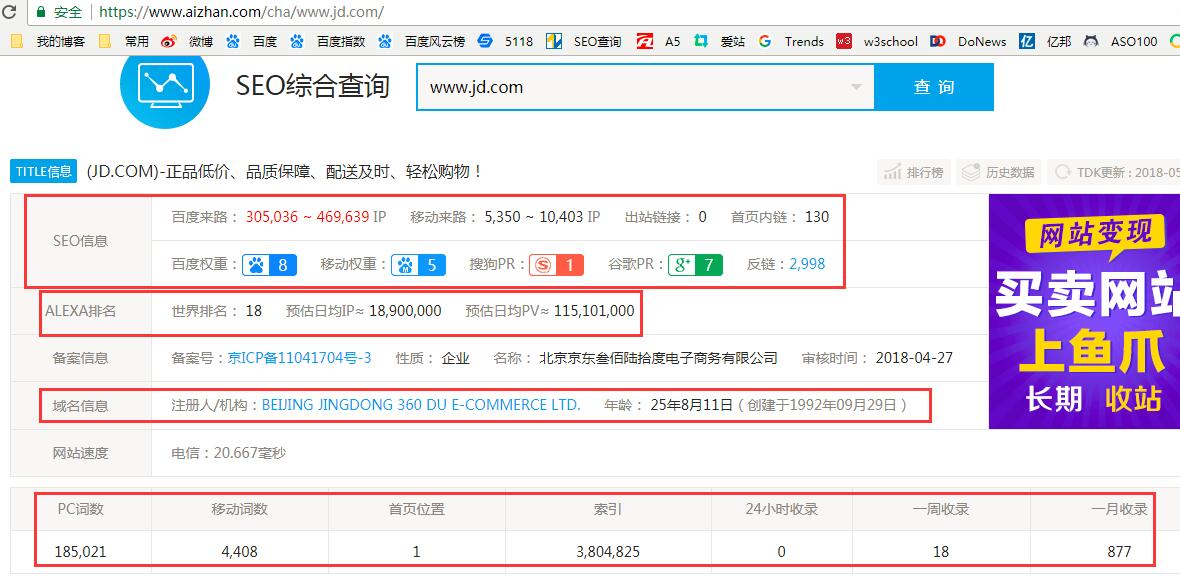Screen dimensions: 1180x580
Task: Click the 移动来路 value 5,350 ~ 10,403
Action: pos(534,217)
